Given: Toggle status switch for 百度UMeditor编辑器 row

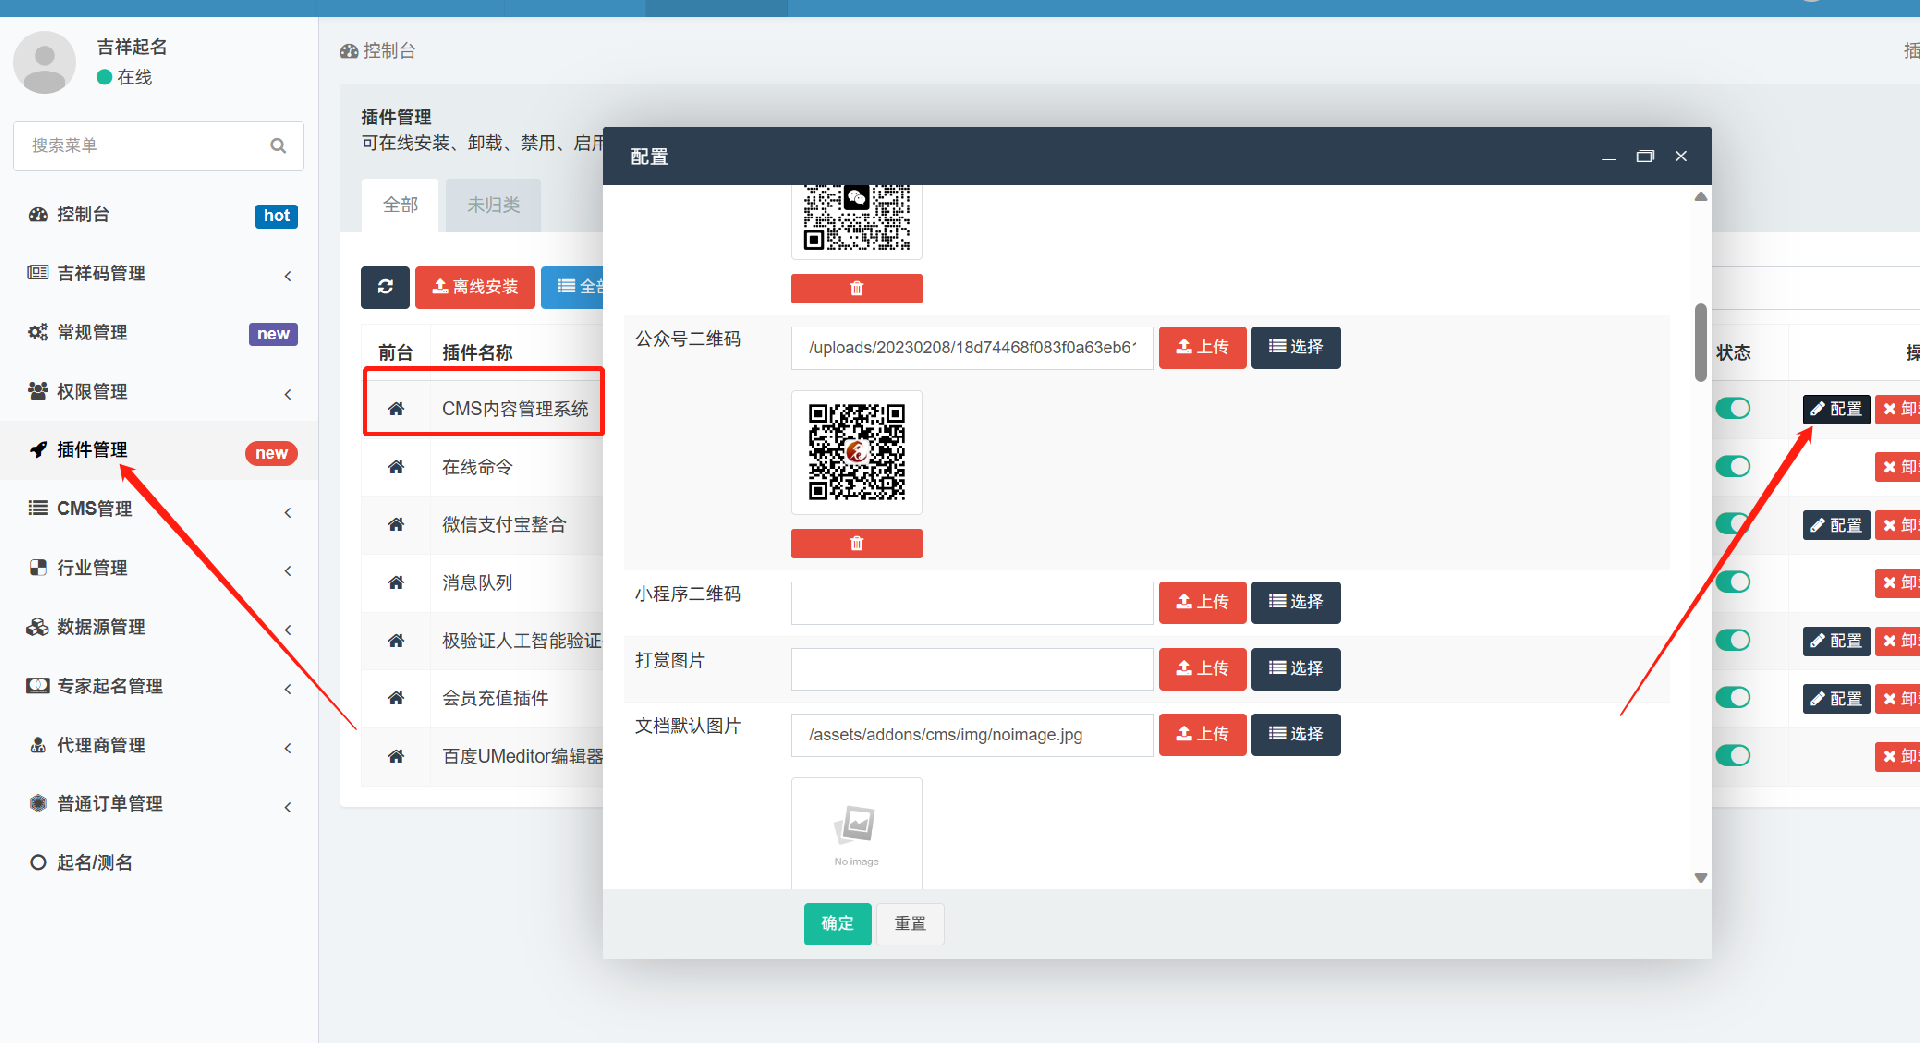Looking at the screenshot, I should pos(1733,755).
